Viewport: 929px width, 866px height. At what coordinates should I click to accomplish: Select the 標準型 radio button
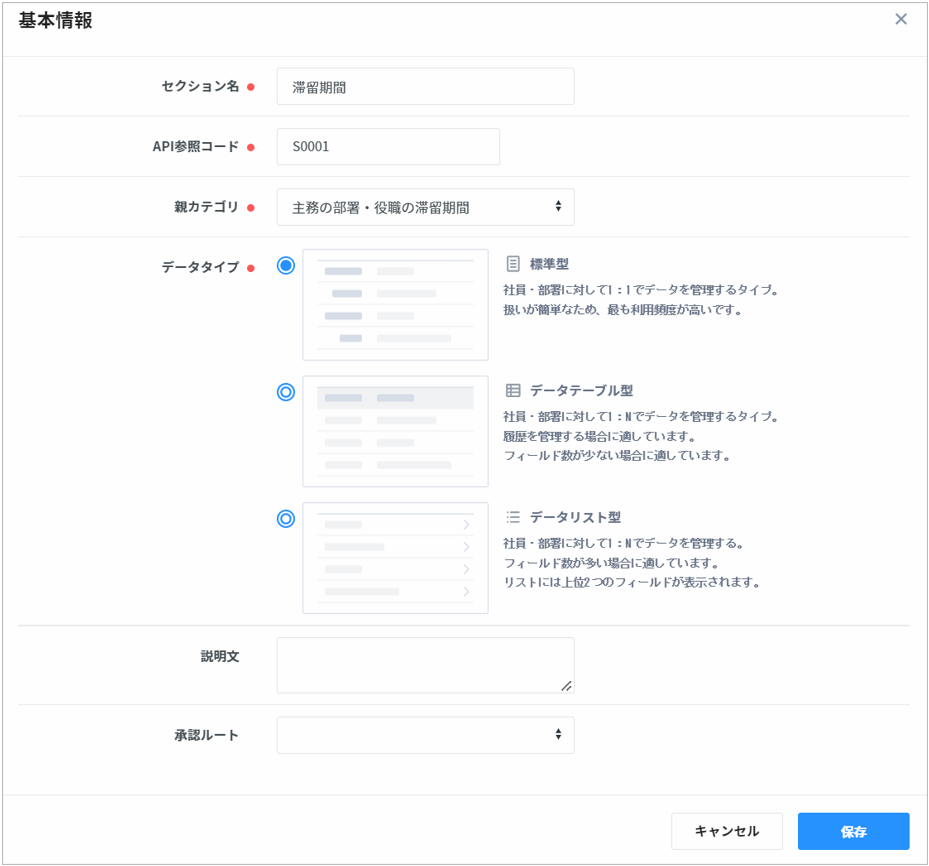point(286,266)
